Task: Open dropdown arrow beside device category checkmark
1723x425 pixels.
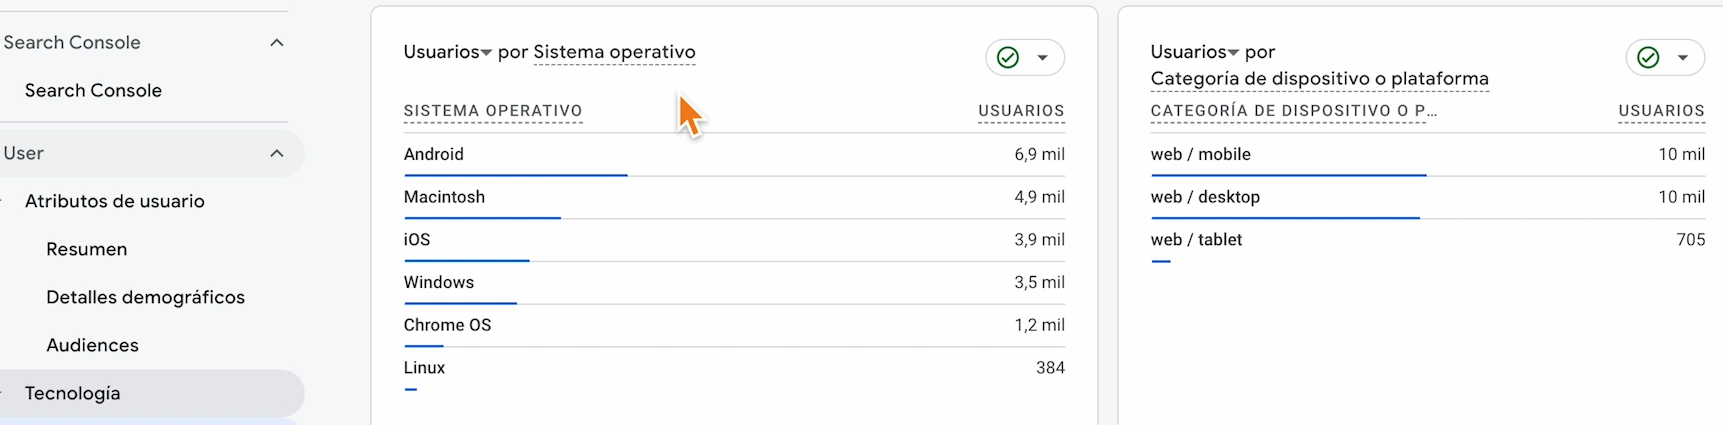Action: point(1683,58)
